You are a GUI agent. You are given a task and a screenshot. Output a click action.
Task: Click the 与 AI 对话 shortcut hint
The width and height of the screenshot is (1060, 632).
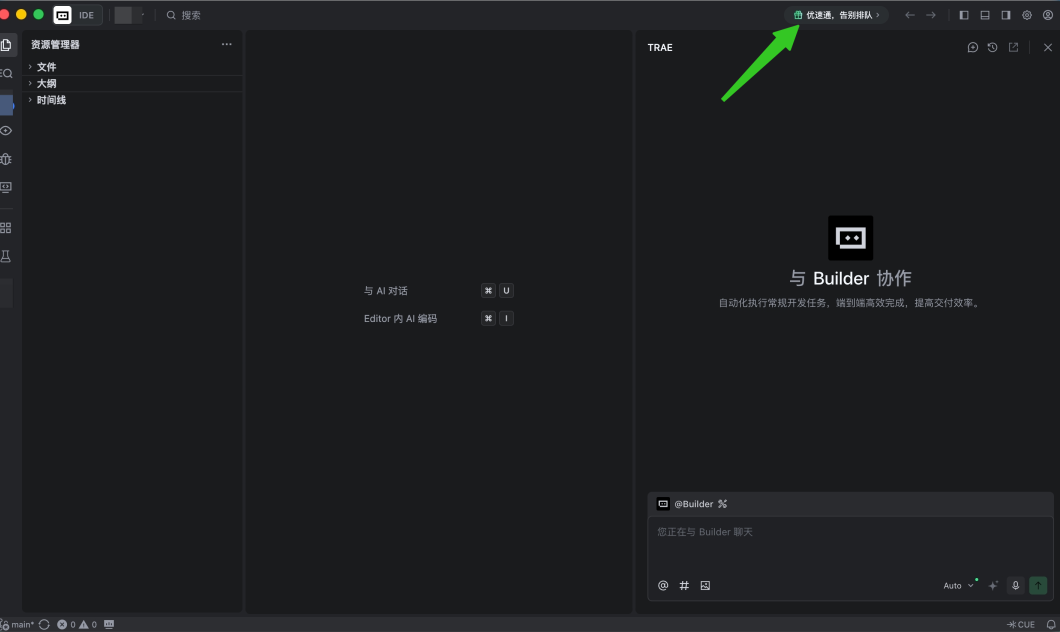coord(386,291)
